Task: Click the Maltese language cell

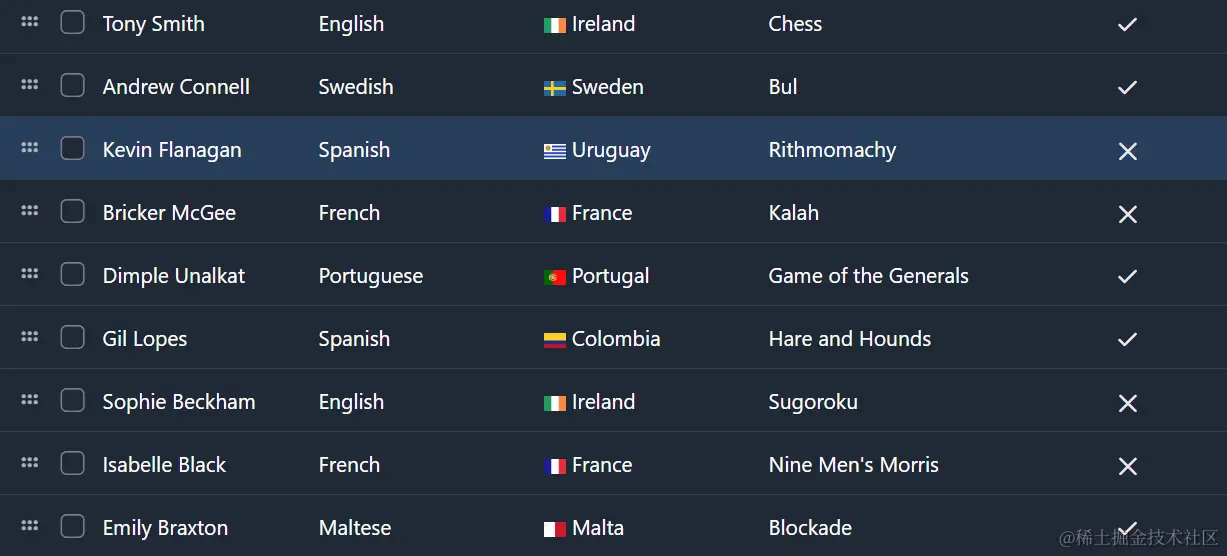Action: click(355, 528)
